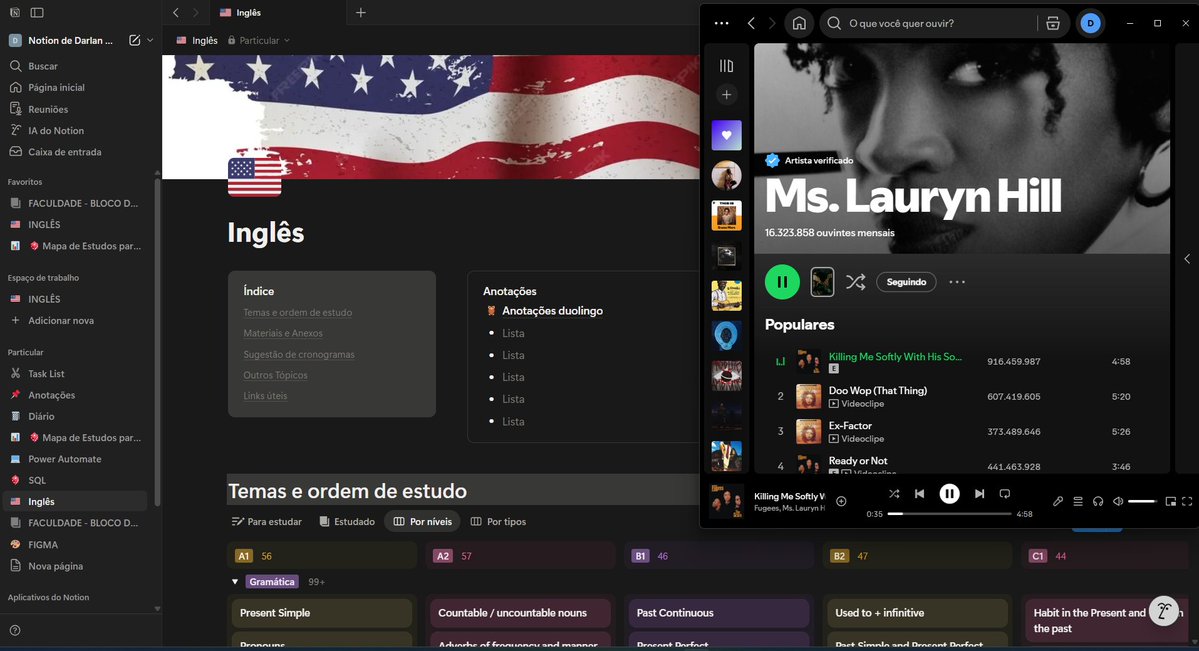Go back in Spotify navigation

pos(751,24)
